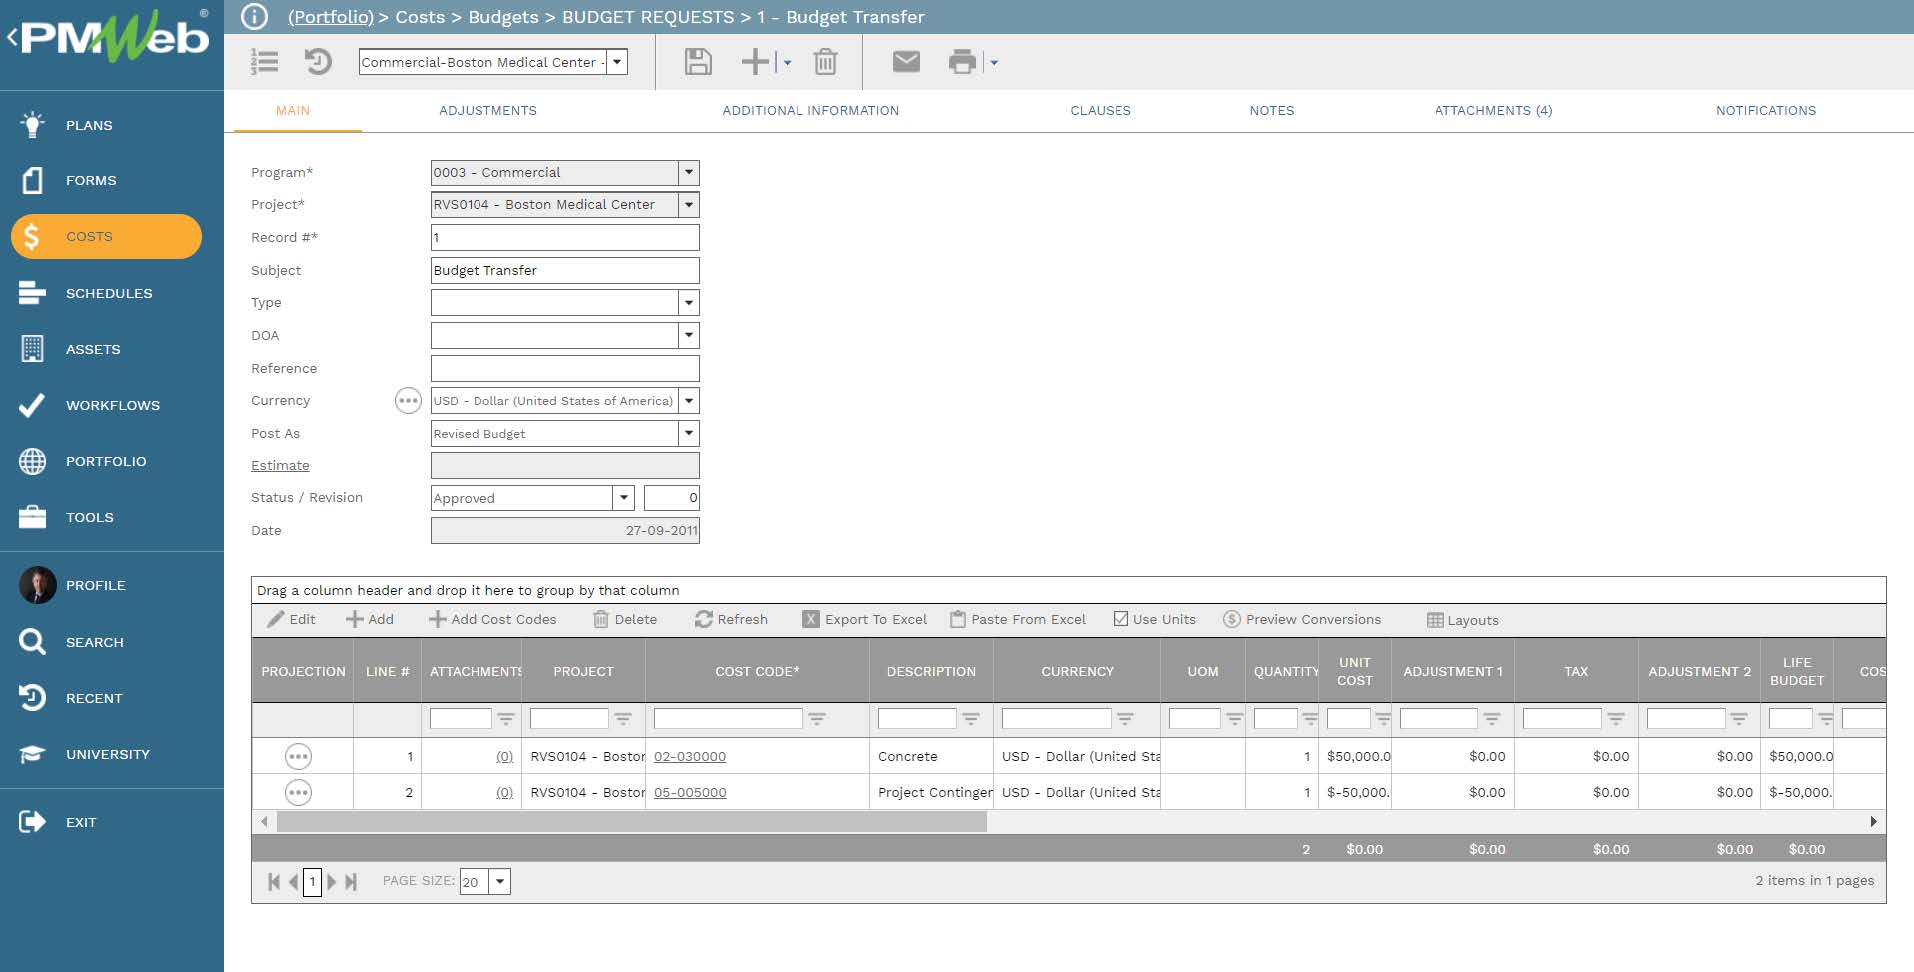Switch to Attachments (4) tab
The image size is (1914, 972).
[1494, 111]
